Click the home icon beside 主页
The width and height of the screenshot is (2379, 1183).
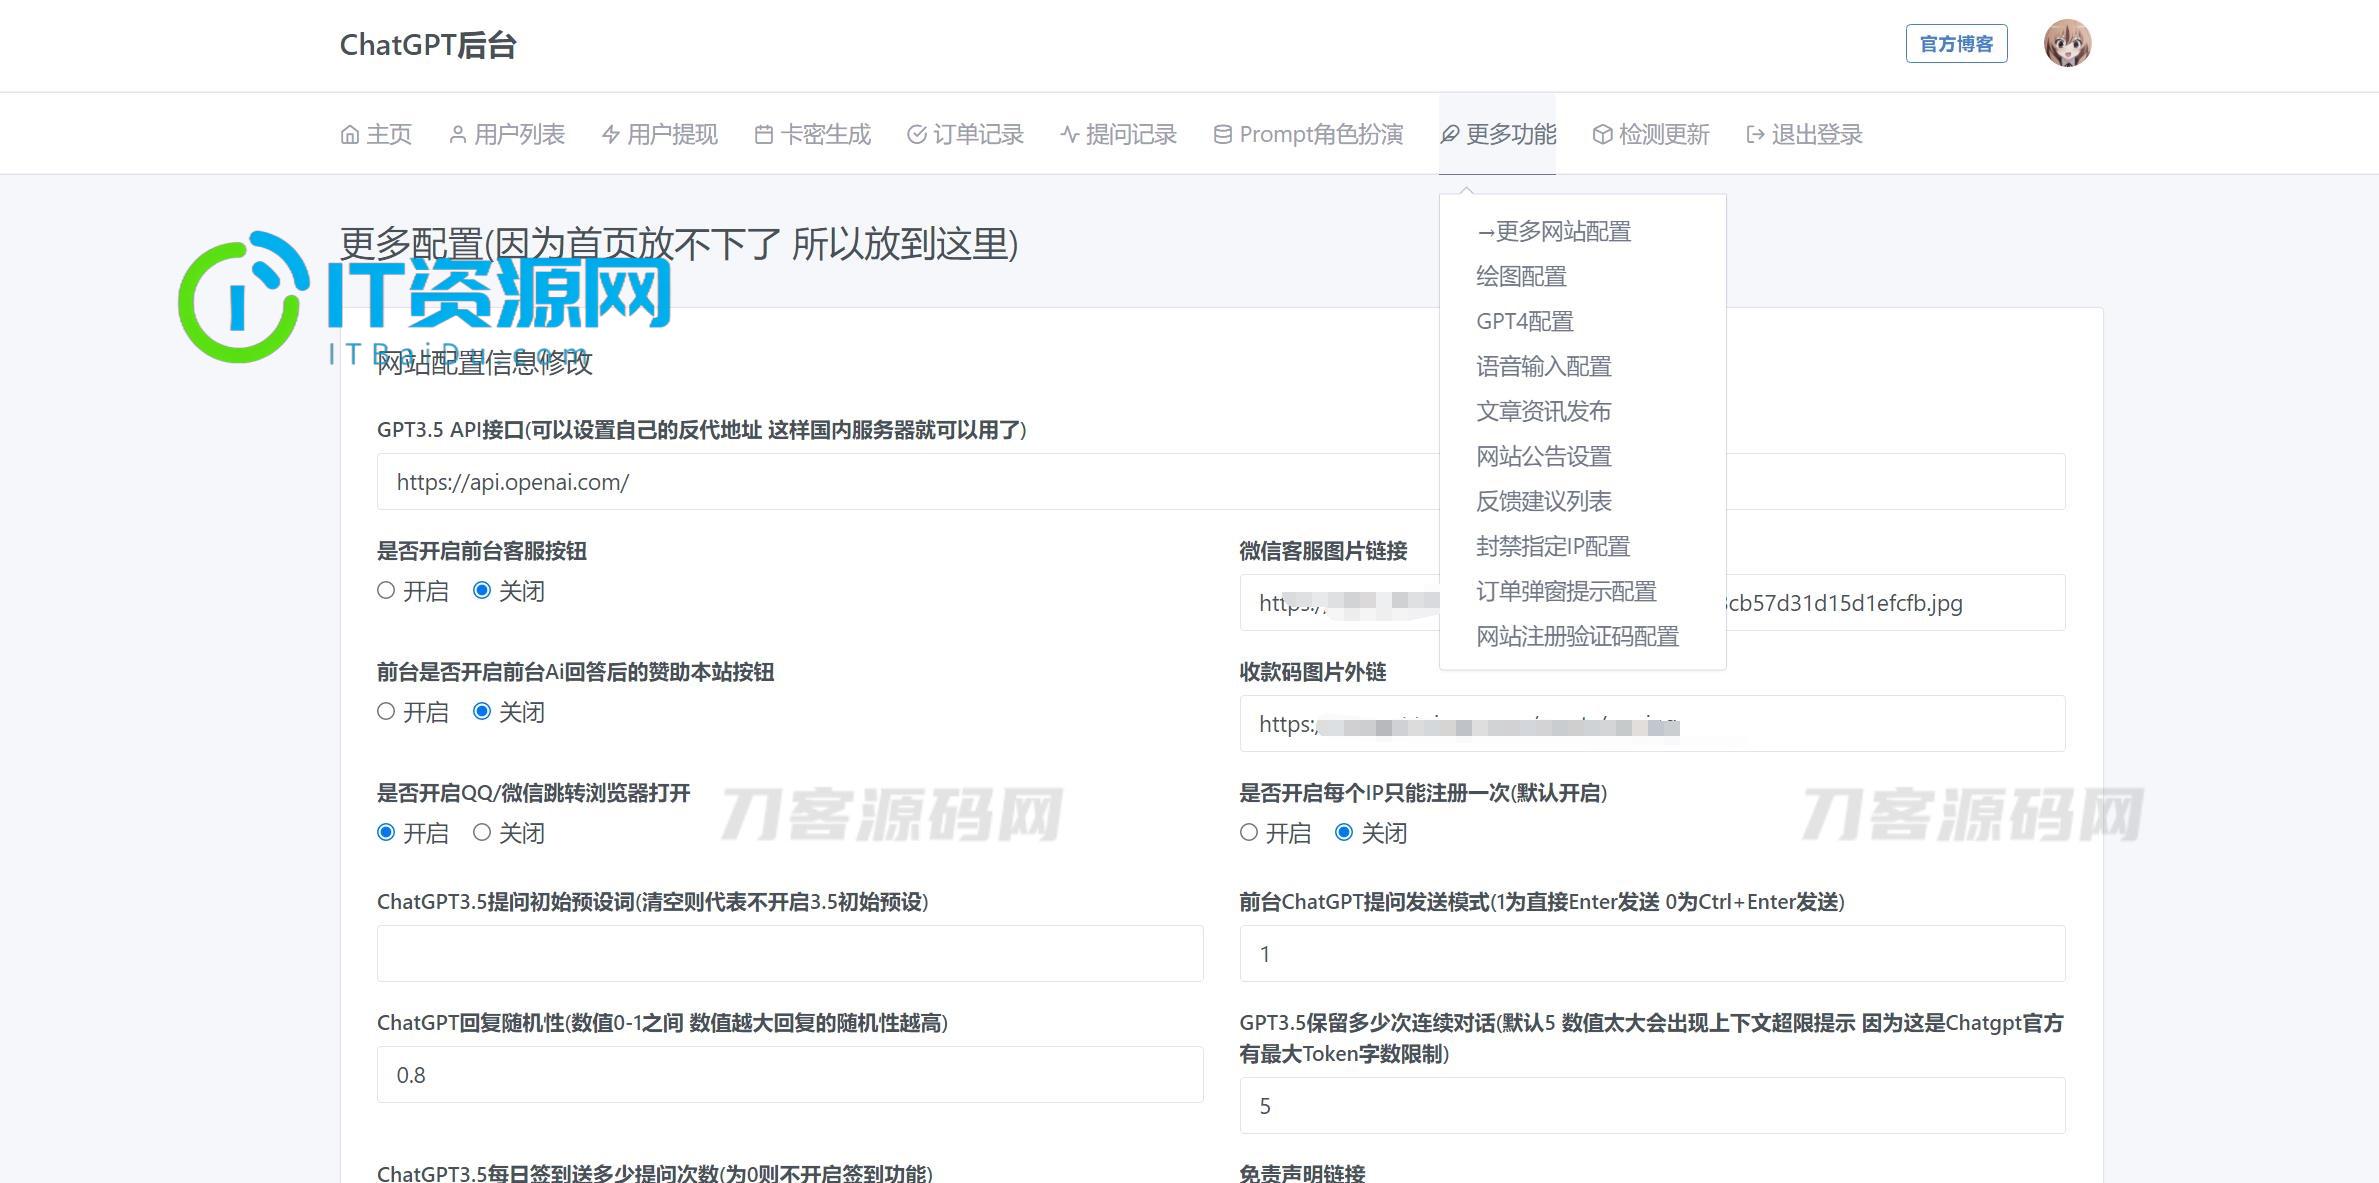[x=350, y=134]
